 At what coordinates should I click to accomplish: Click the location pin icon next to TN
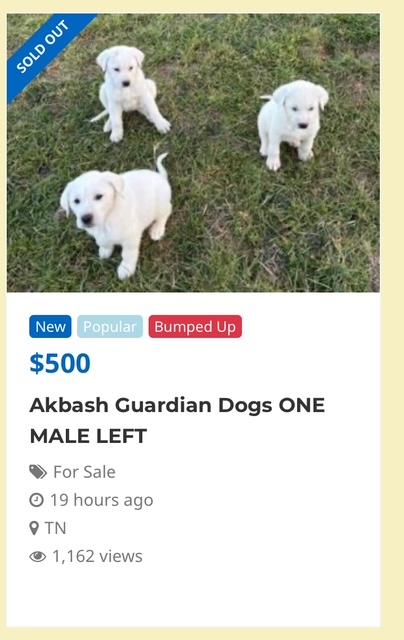click(34, 528)
